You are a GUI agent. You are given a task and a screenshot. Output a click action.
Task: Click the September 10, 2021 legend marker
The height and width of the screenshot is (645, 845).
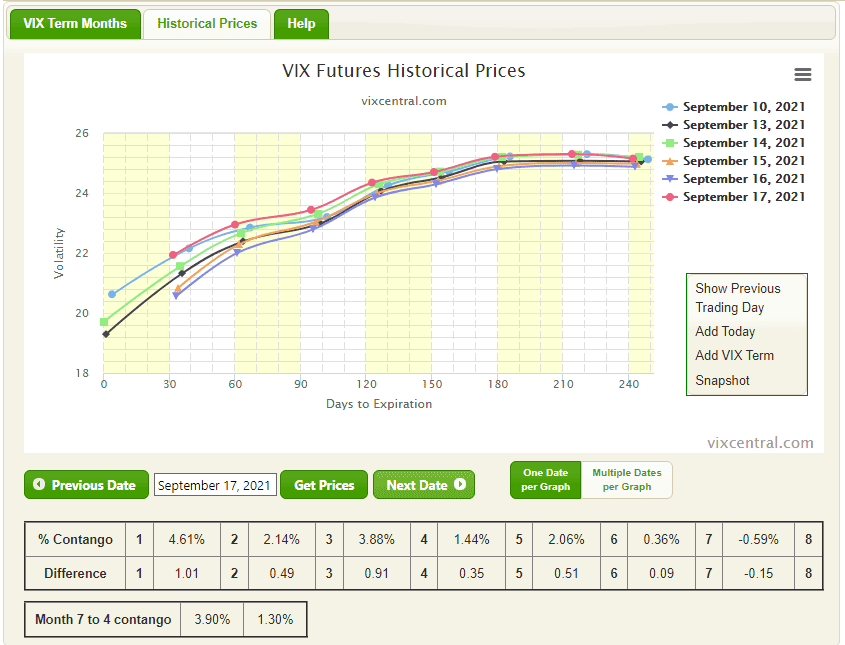(x=670, y=107)
